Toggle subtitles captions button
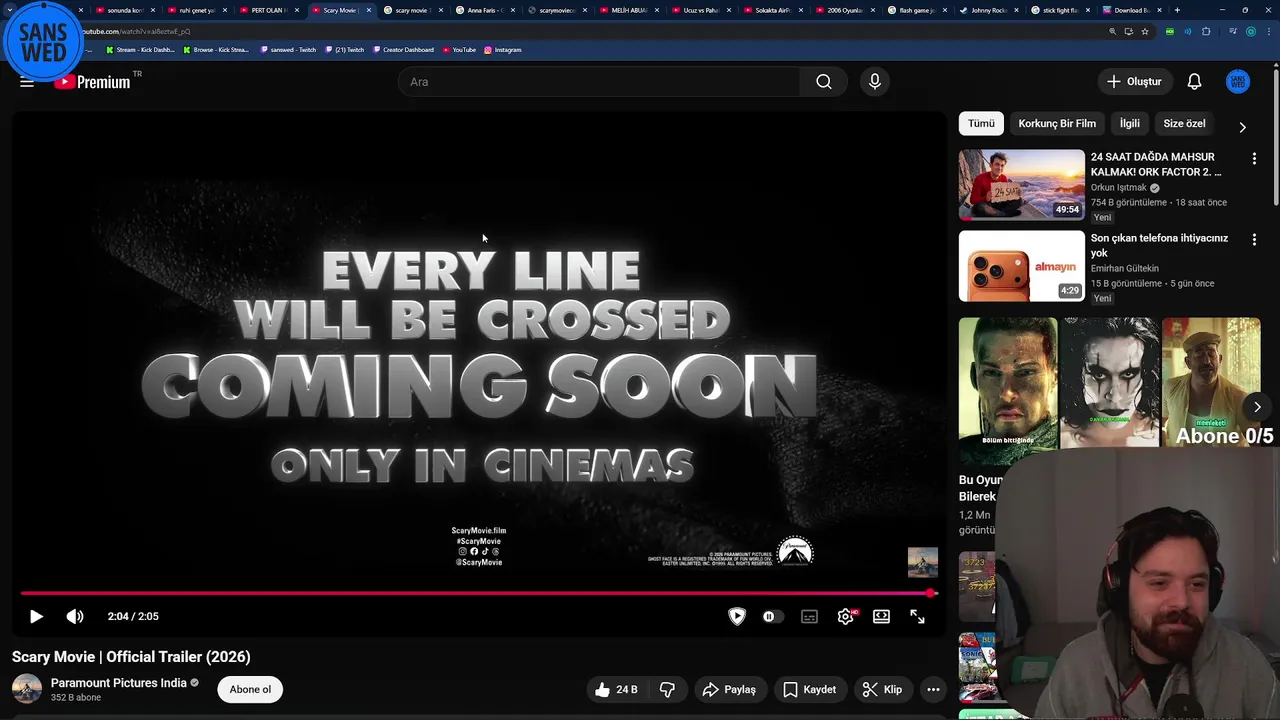Image resolution: width=1280 pixels, height=720 pixels. 809,617
